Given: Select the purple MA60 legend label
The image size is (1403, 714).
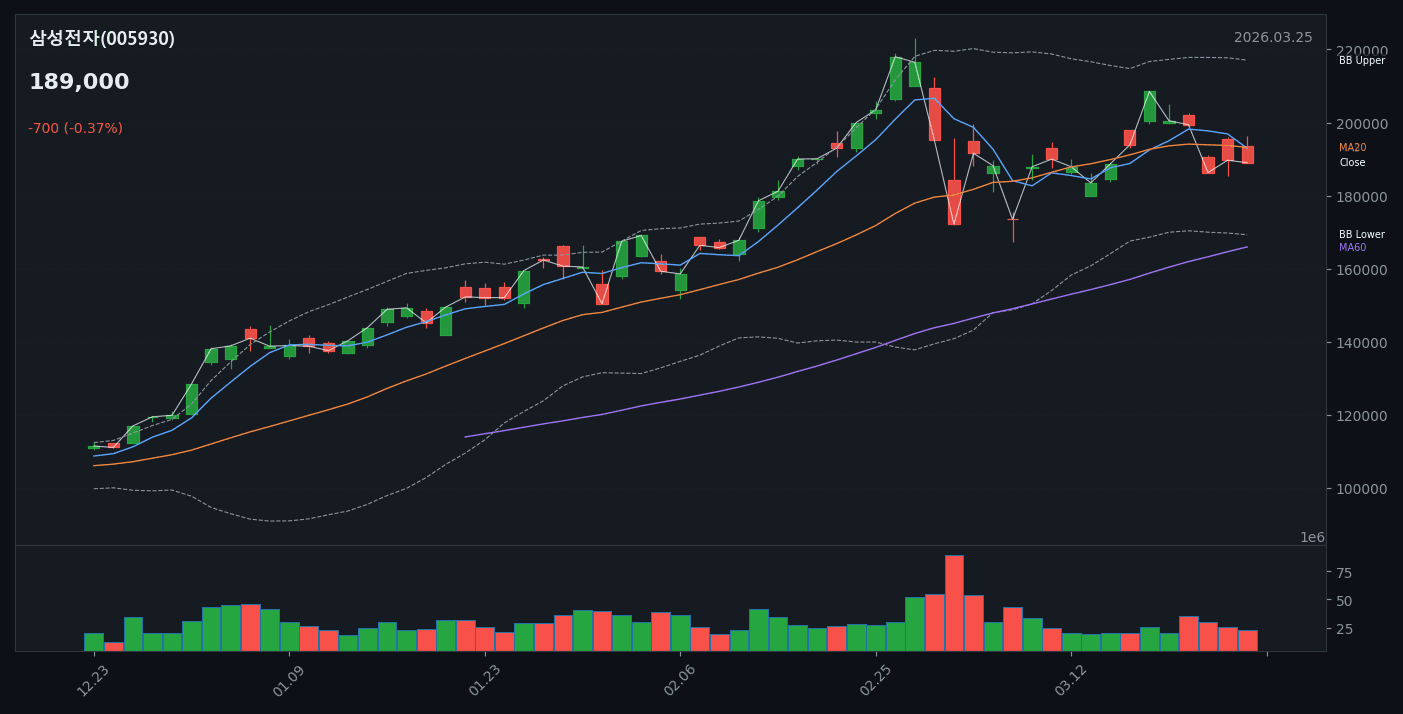Looking at the screenshot, I should [1352, 248].
